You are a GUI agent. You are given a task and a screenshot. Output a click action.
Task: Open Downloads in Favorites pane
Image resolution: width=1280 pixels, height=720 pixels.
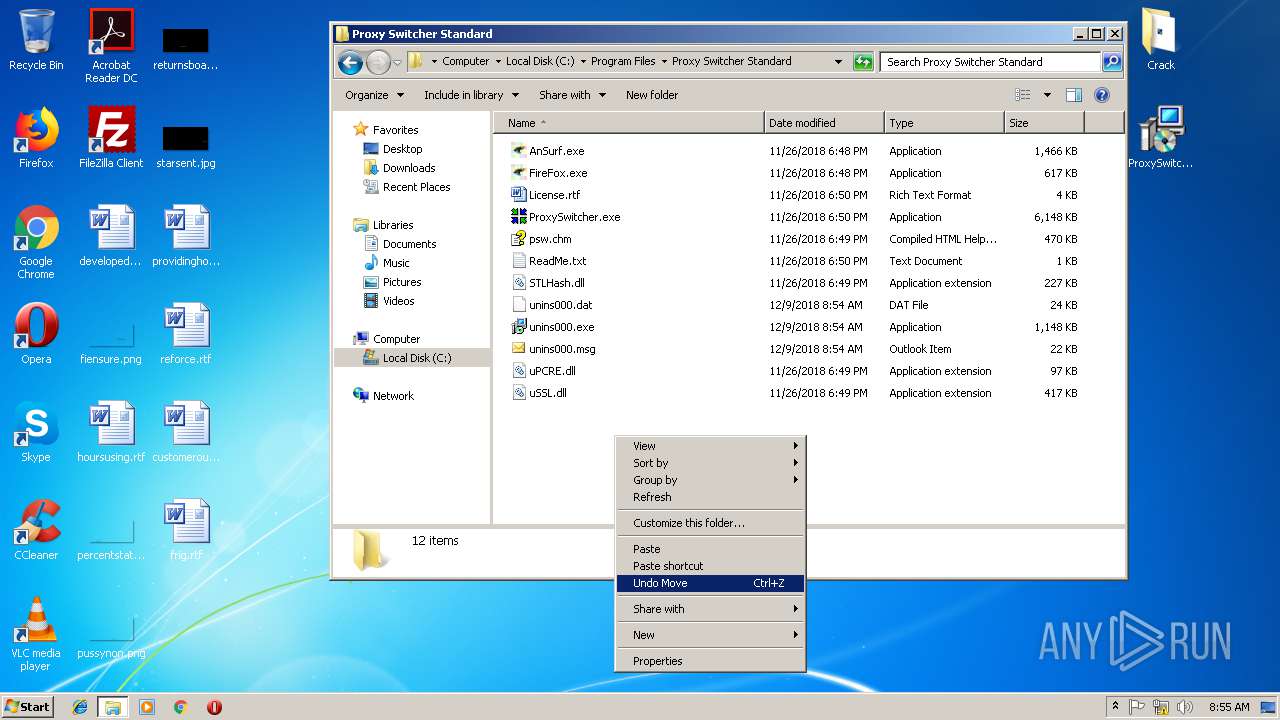[409, 168]
